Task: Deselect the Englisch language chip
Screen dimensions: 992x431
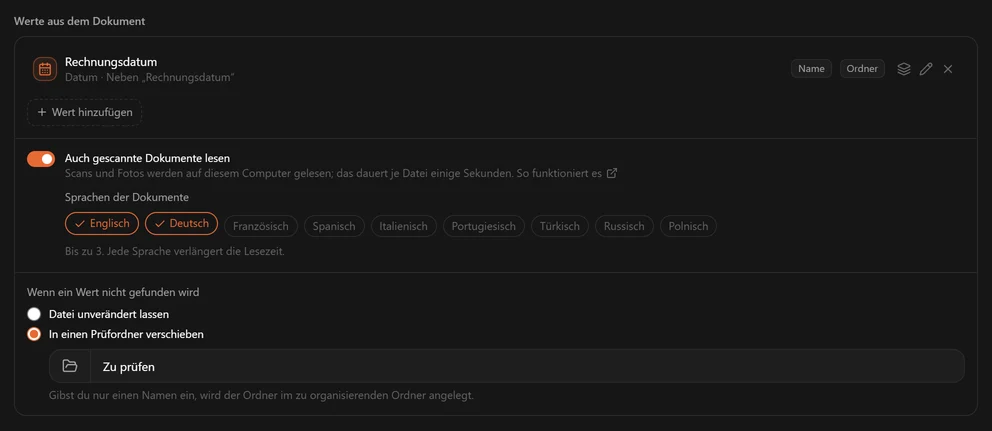Action: coord(102,223)
